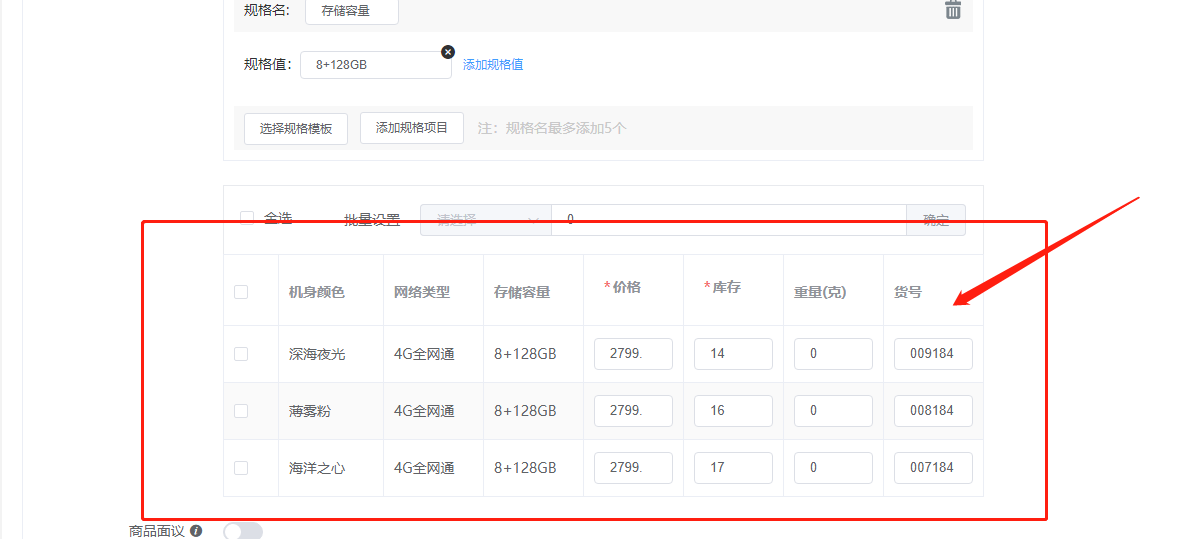Click the 存储容量 column header
The image size is (1188, 539).
522,292
